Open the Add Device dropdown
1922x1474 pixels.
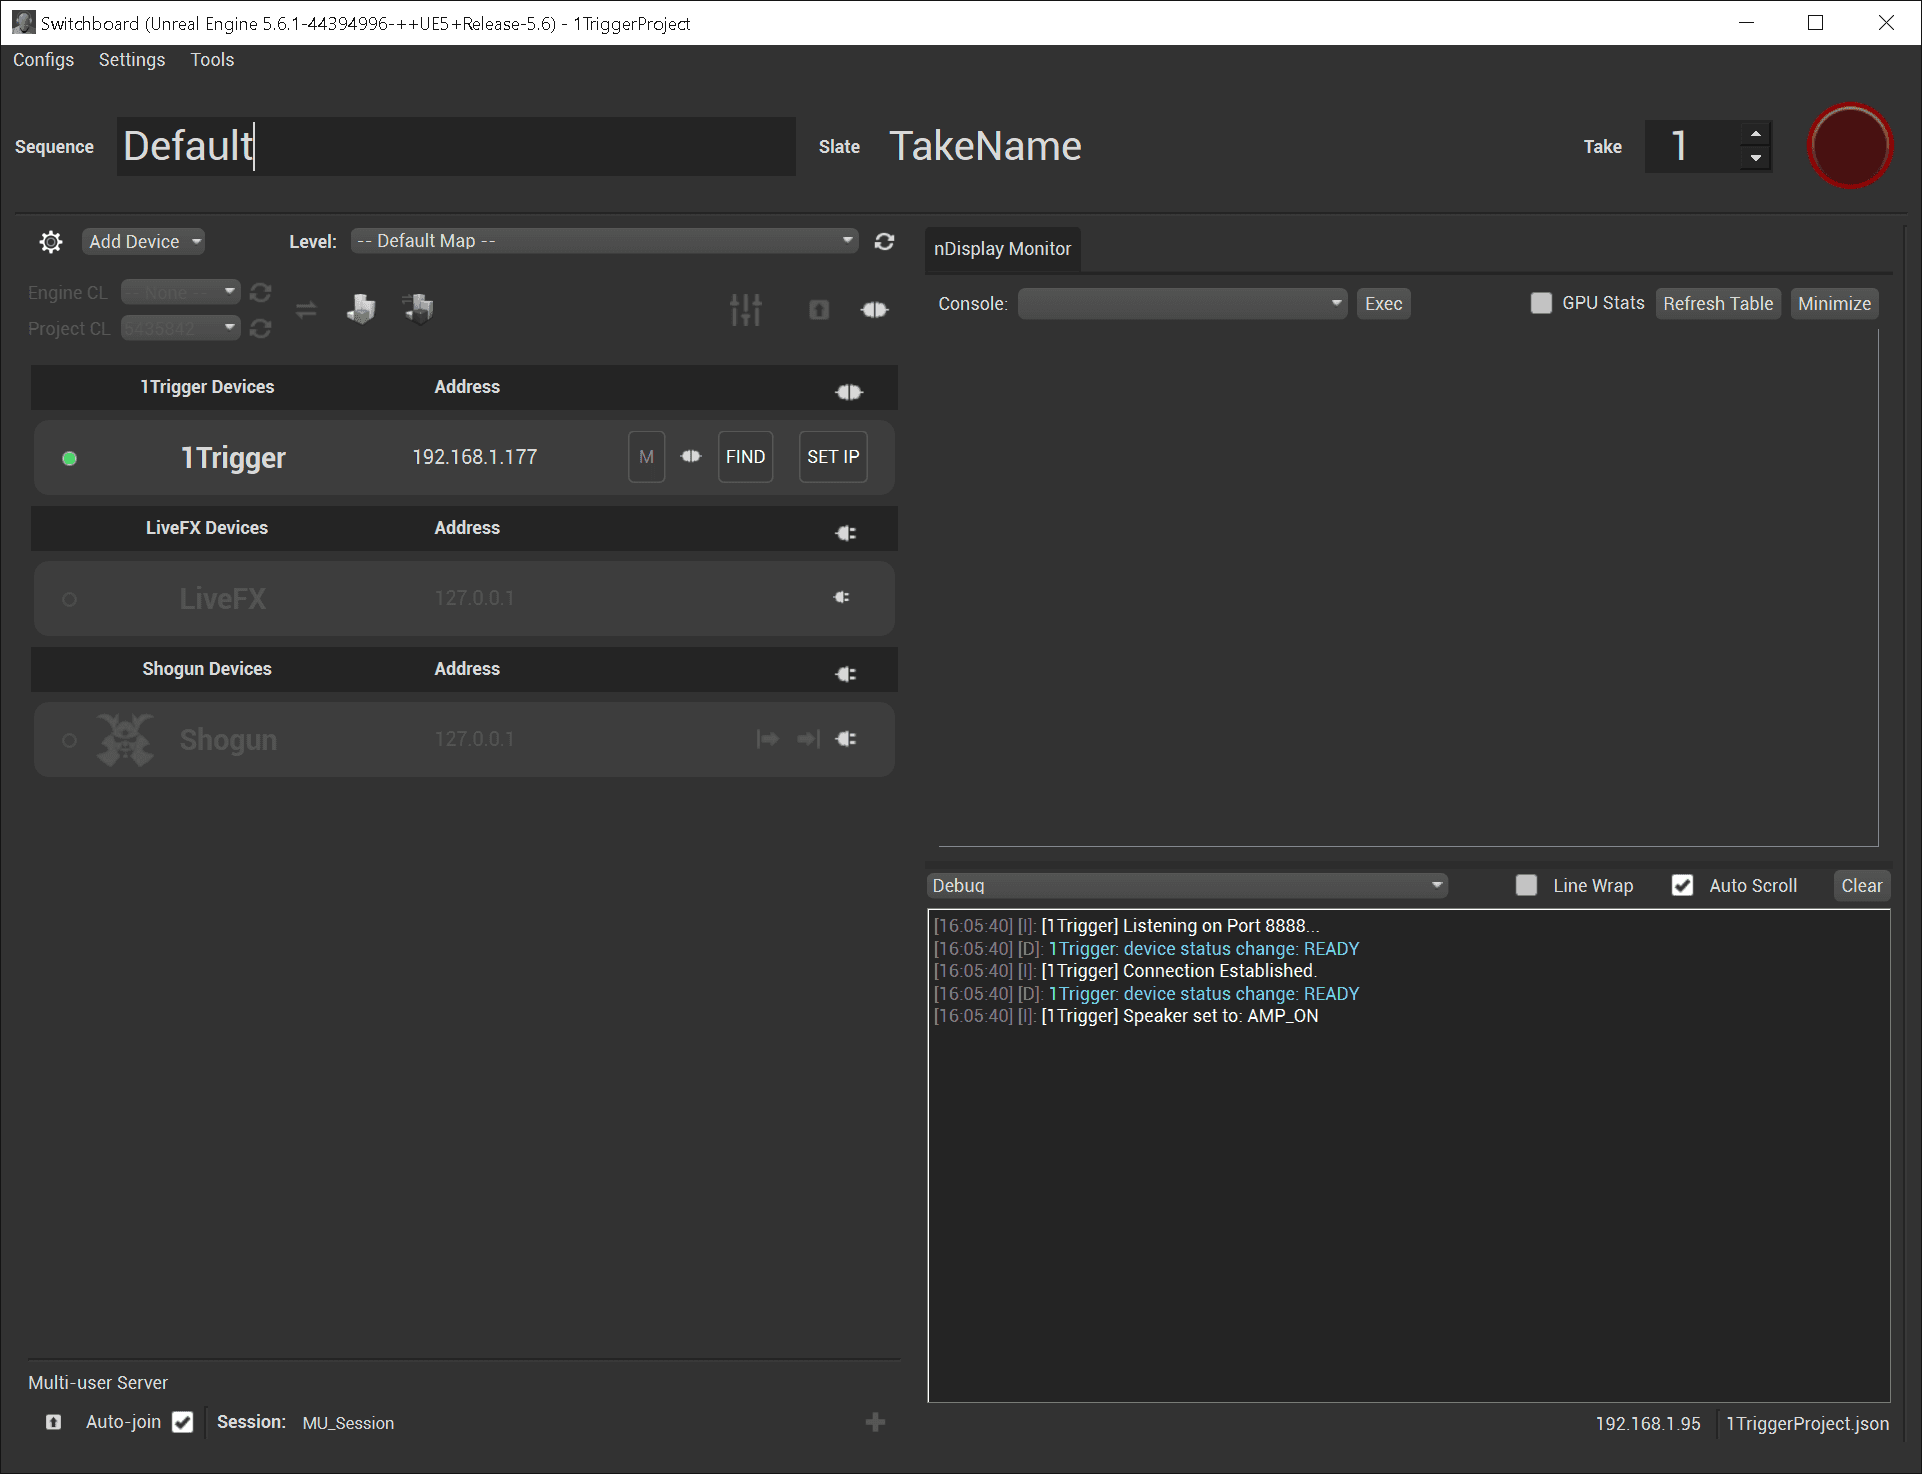[x=143, y=242]
